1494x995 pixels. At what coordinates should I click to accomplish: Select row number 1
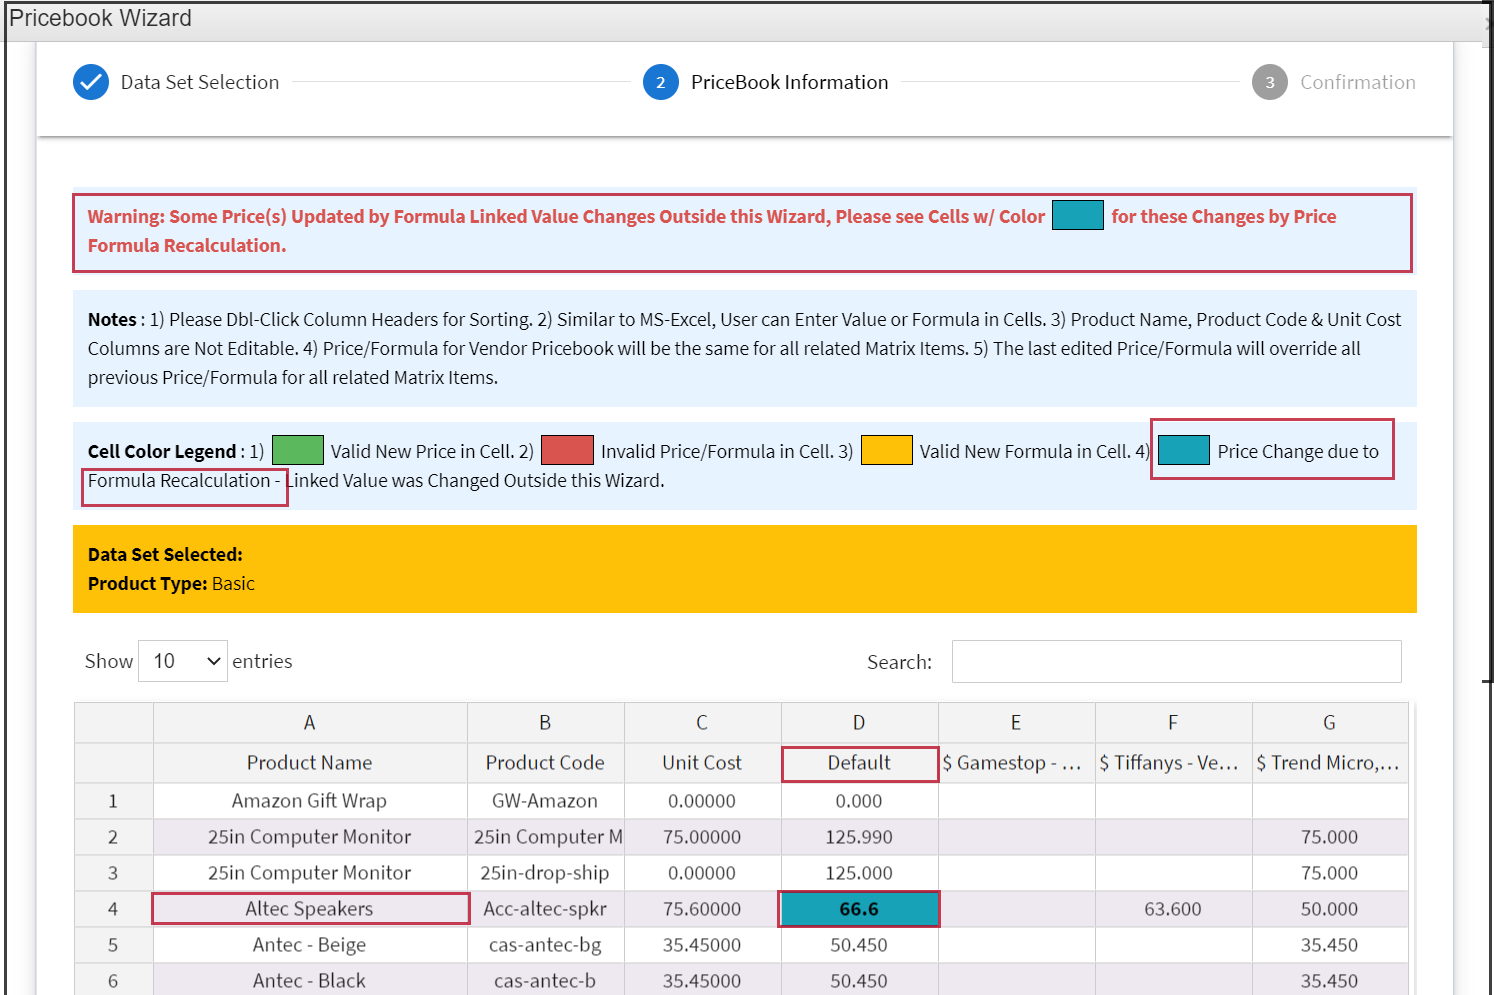[113, 801]
